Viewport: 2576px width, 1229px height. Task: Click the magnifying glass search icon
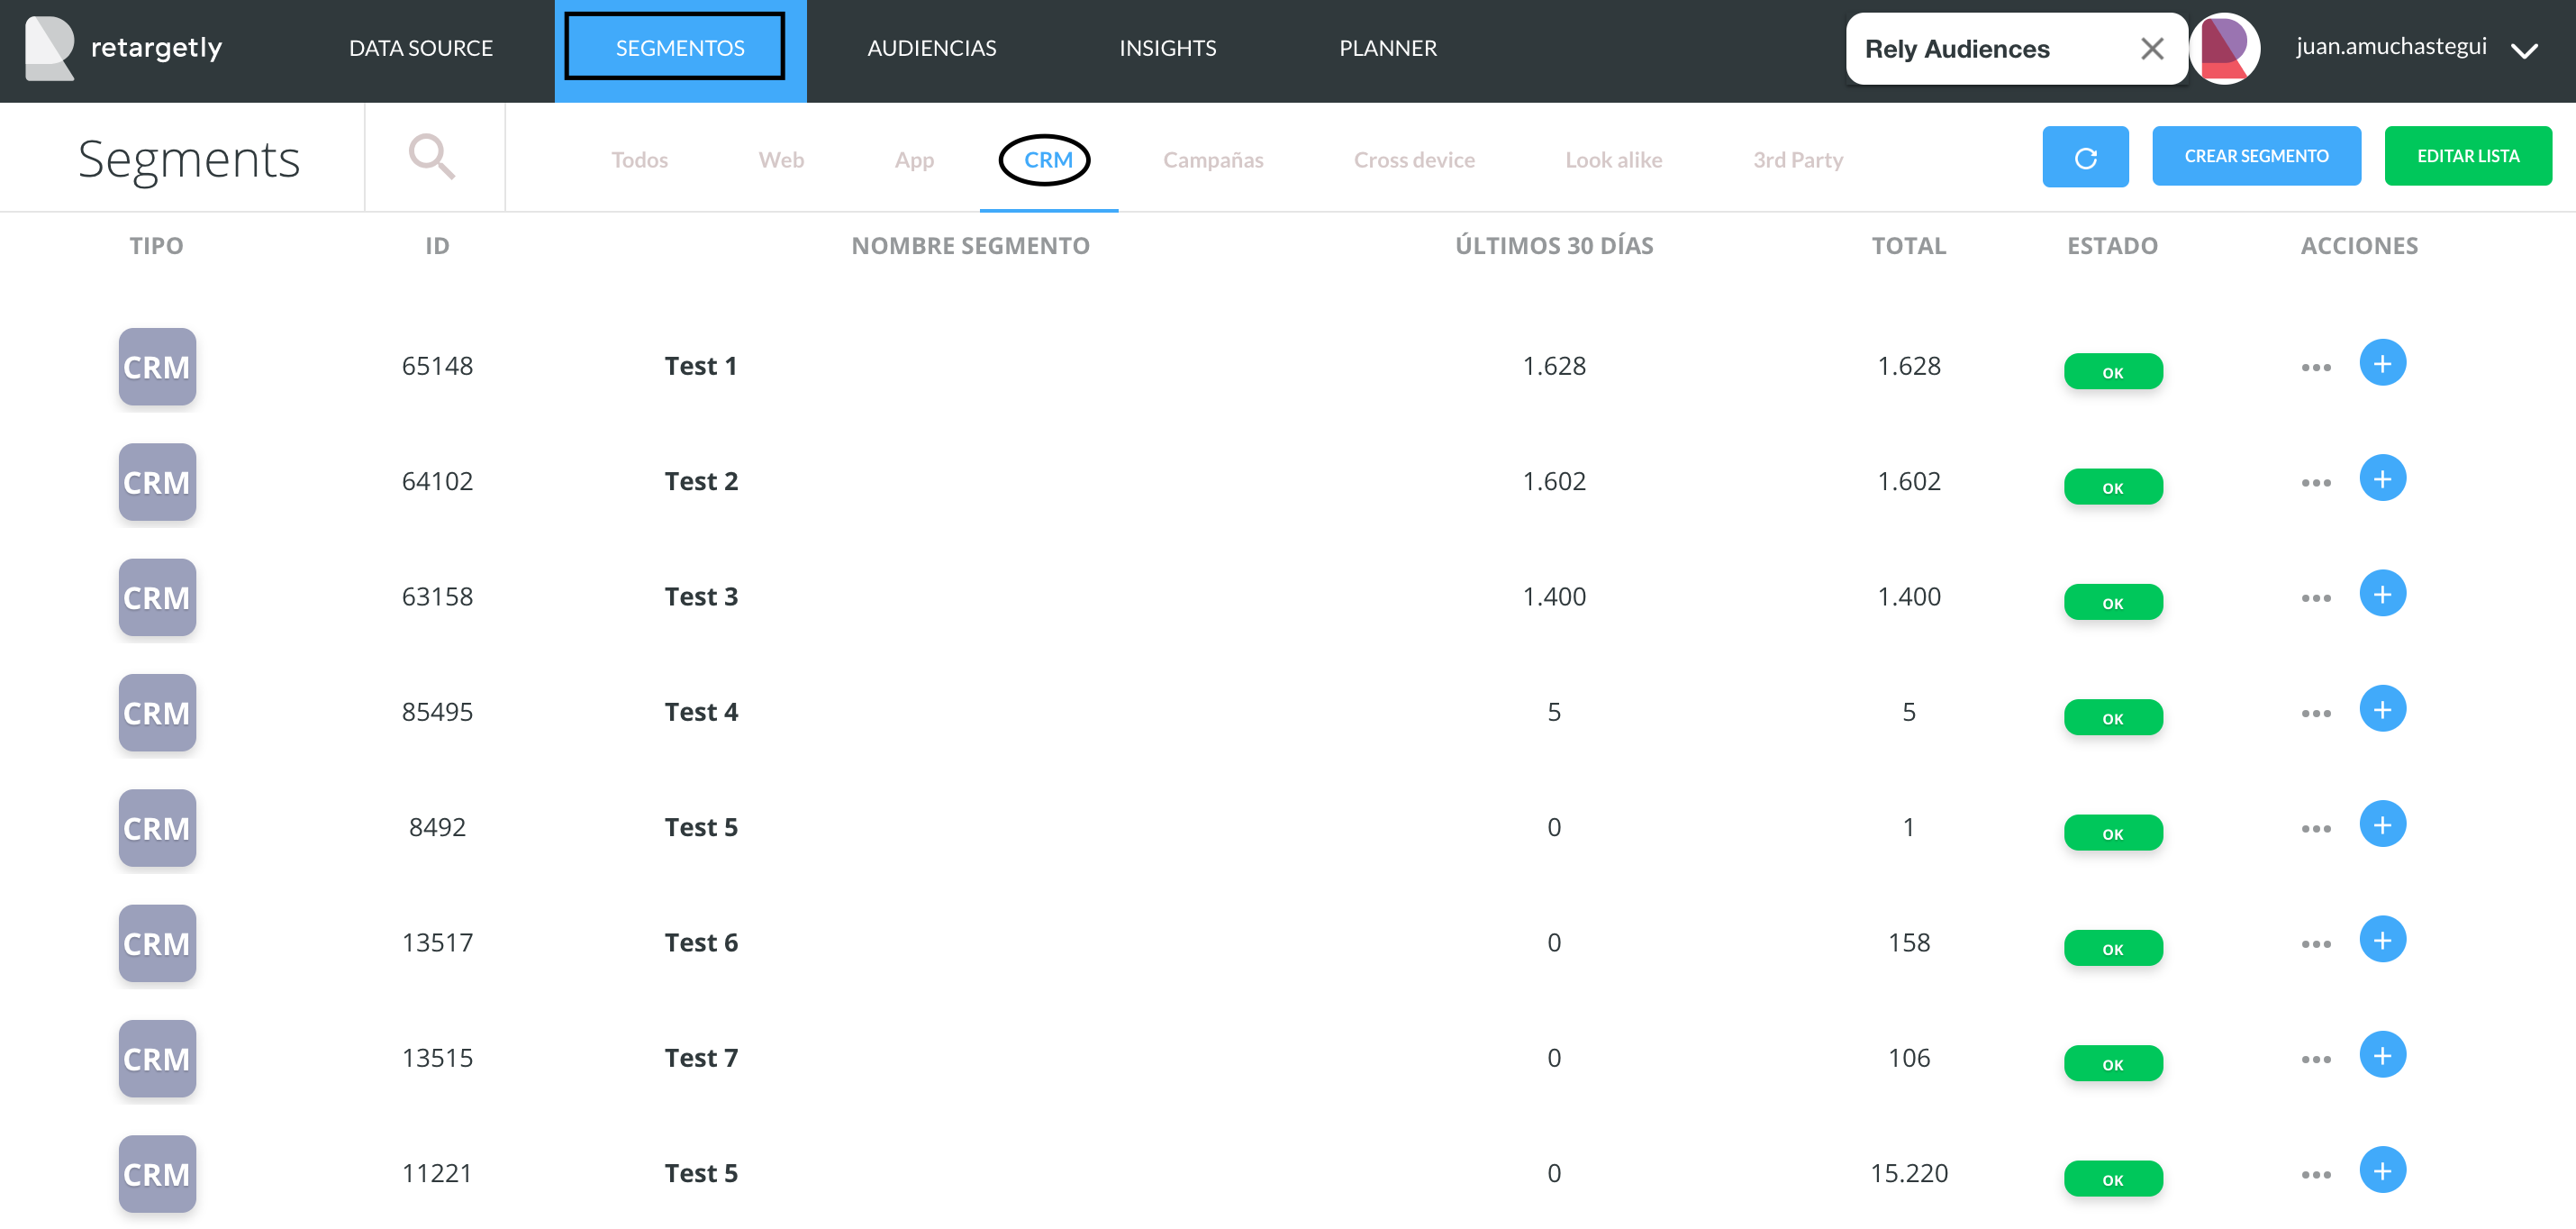click(x=432, y=157)
